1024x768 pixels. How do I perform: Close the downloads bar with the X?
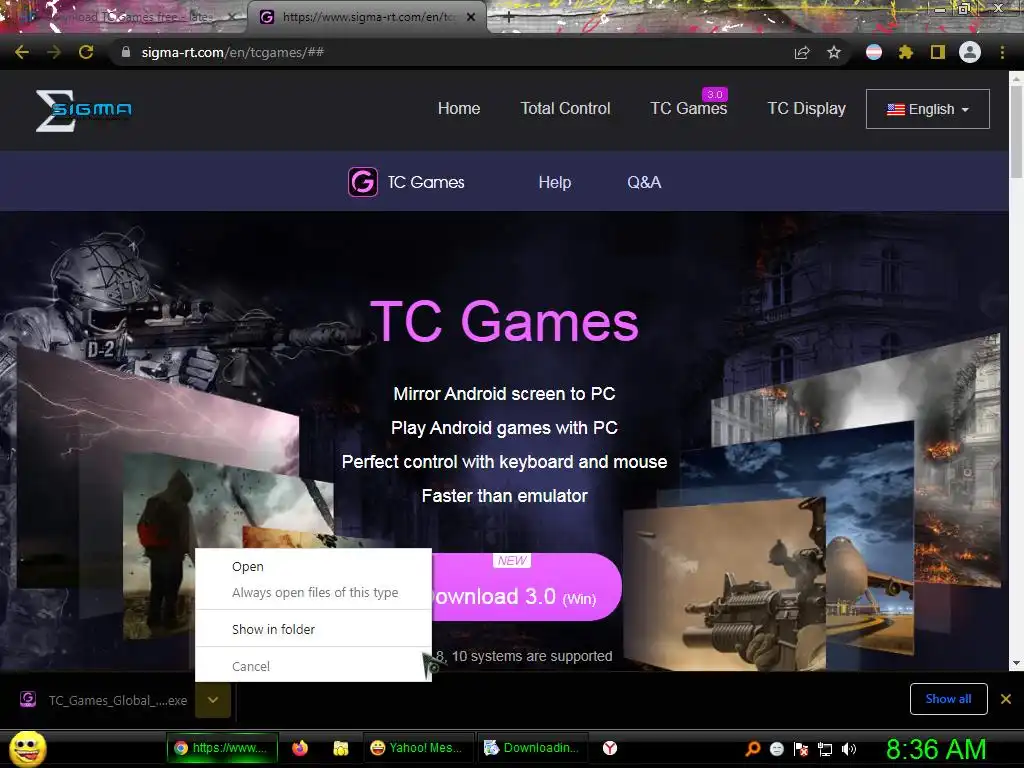[x=1006, y=699]
